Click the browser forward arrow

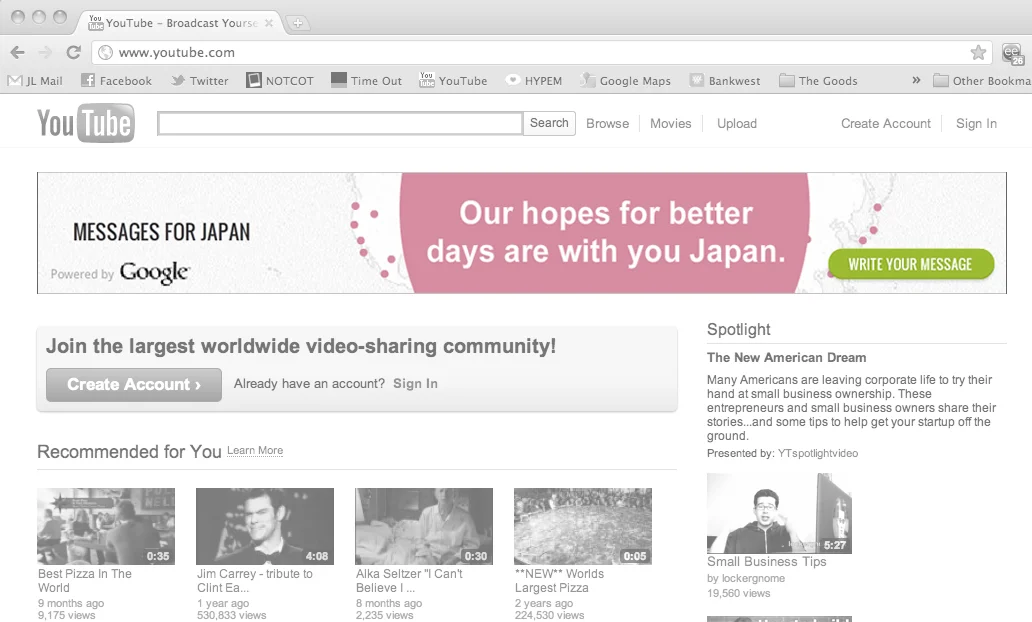click(45, 52)
